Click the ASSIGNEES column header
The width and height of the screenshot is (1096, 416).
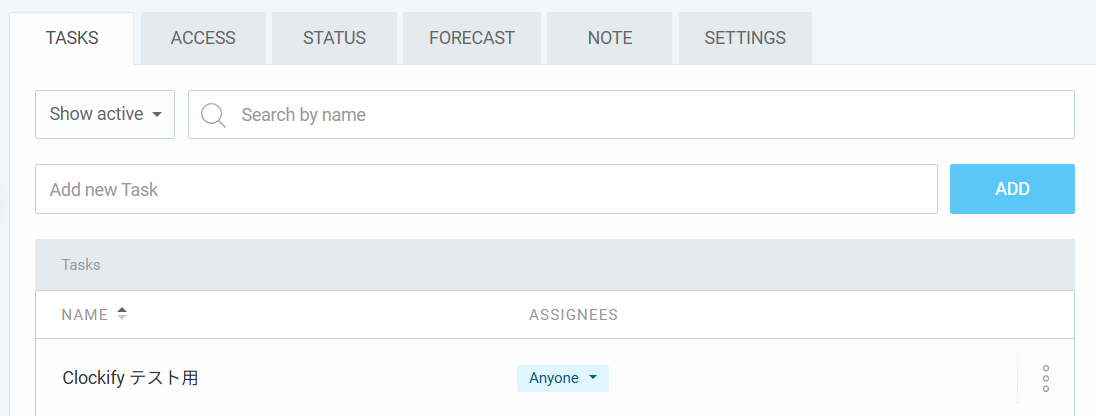click(573, 315)
